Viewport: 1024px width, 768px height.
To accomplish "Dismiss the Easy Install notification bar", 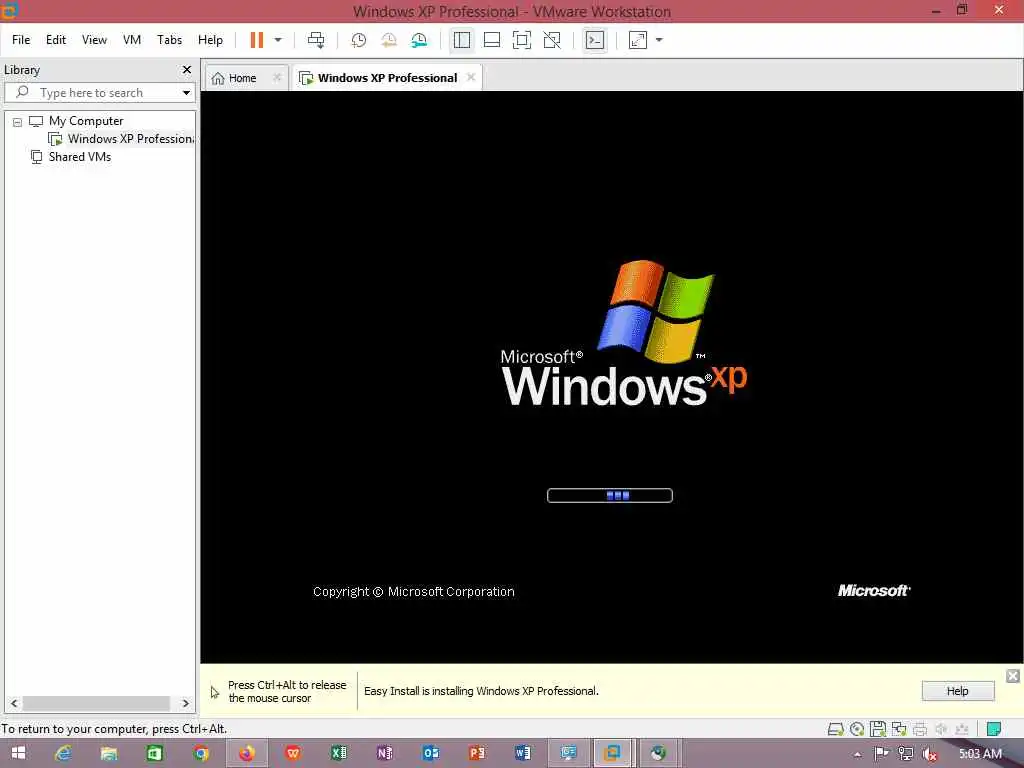I will tap(1013, 676).
